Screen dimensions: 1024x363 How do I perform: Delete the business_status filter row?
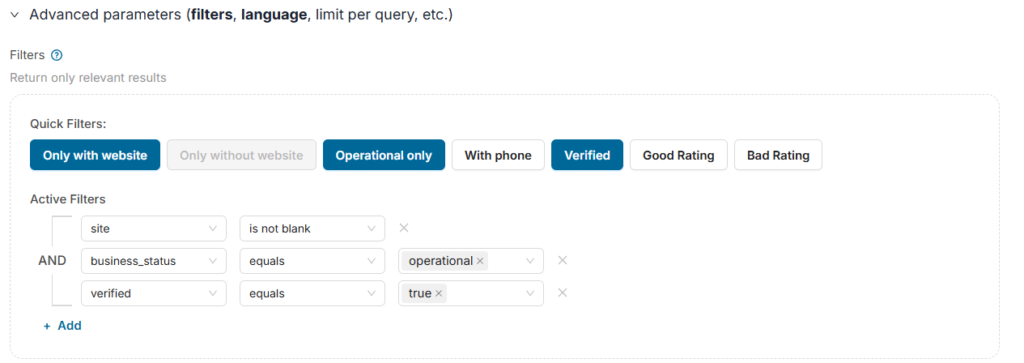(562, 260)
